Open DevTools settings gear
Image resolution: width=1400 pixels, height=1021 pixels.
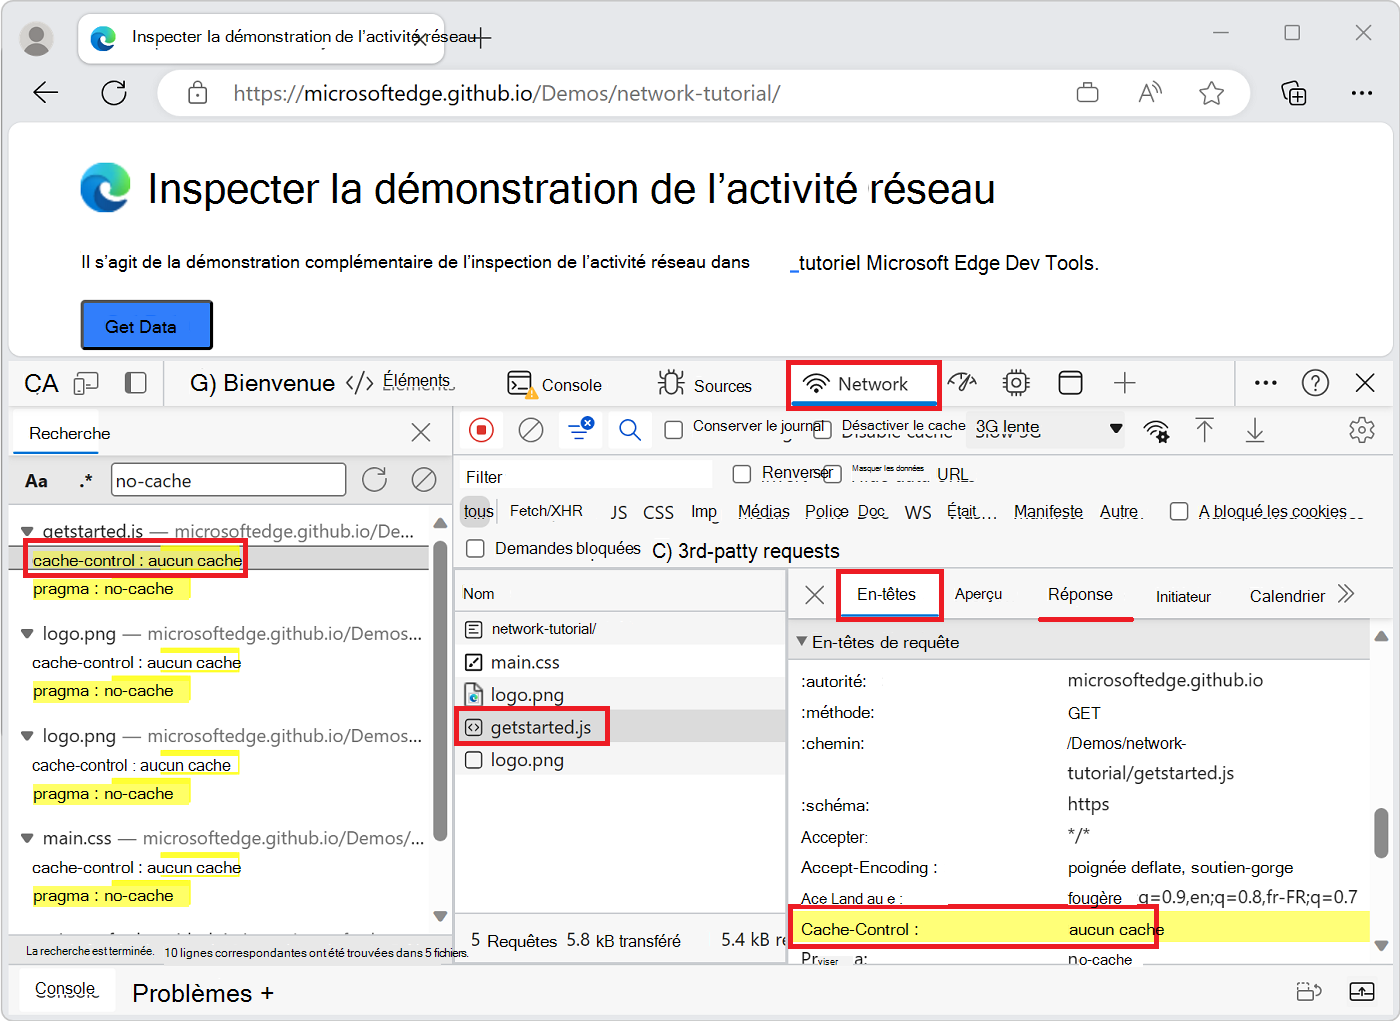tap(1362, 429)
